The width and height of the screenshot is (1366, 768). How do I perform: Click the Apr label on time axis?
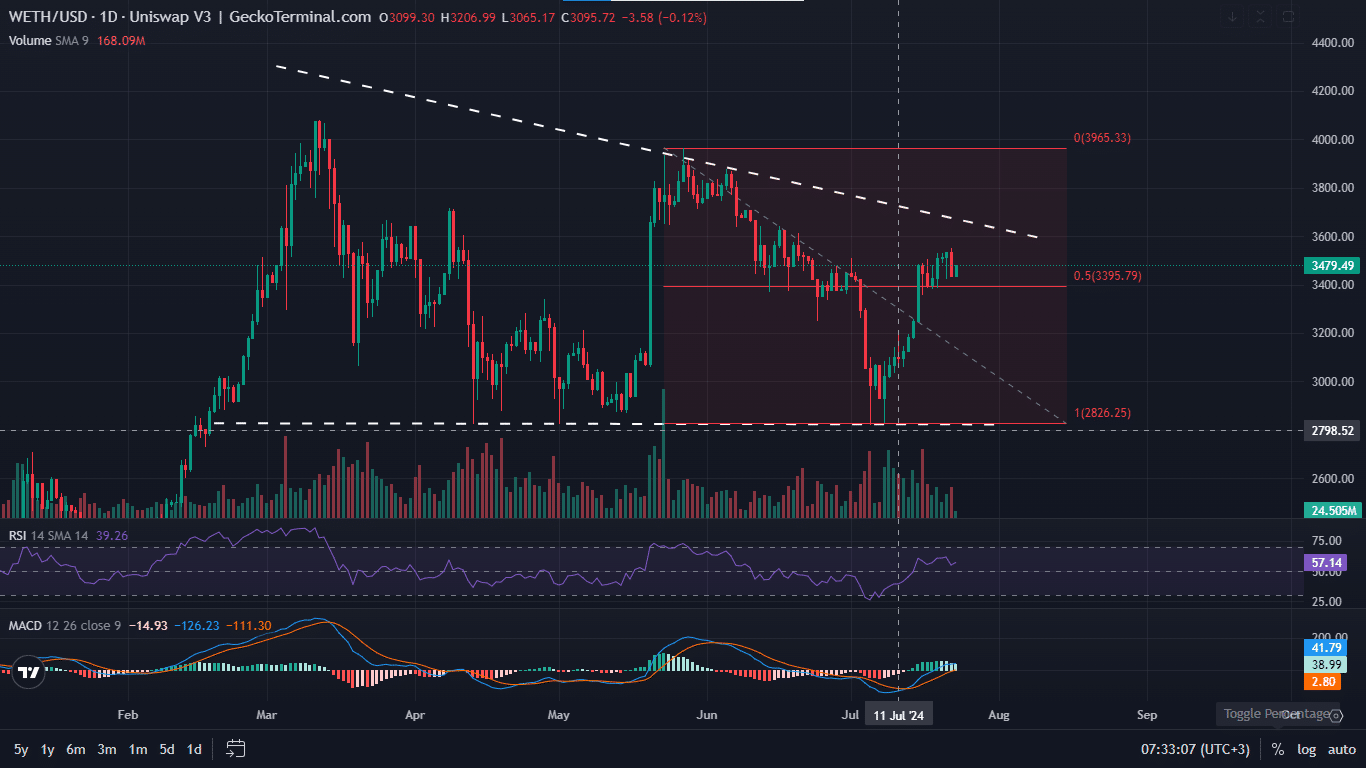(416, 715)
